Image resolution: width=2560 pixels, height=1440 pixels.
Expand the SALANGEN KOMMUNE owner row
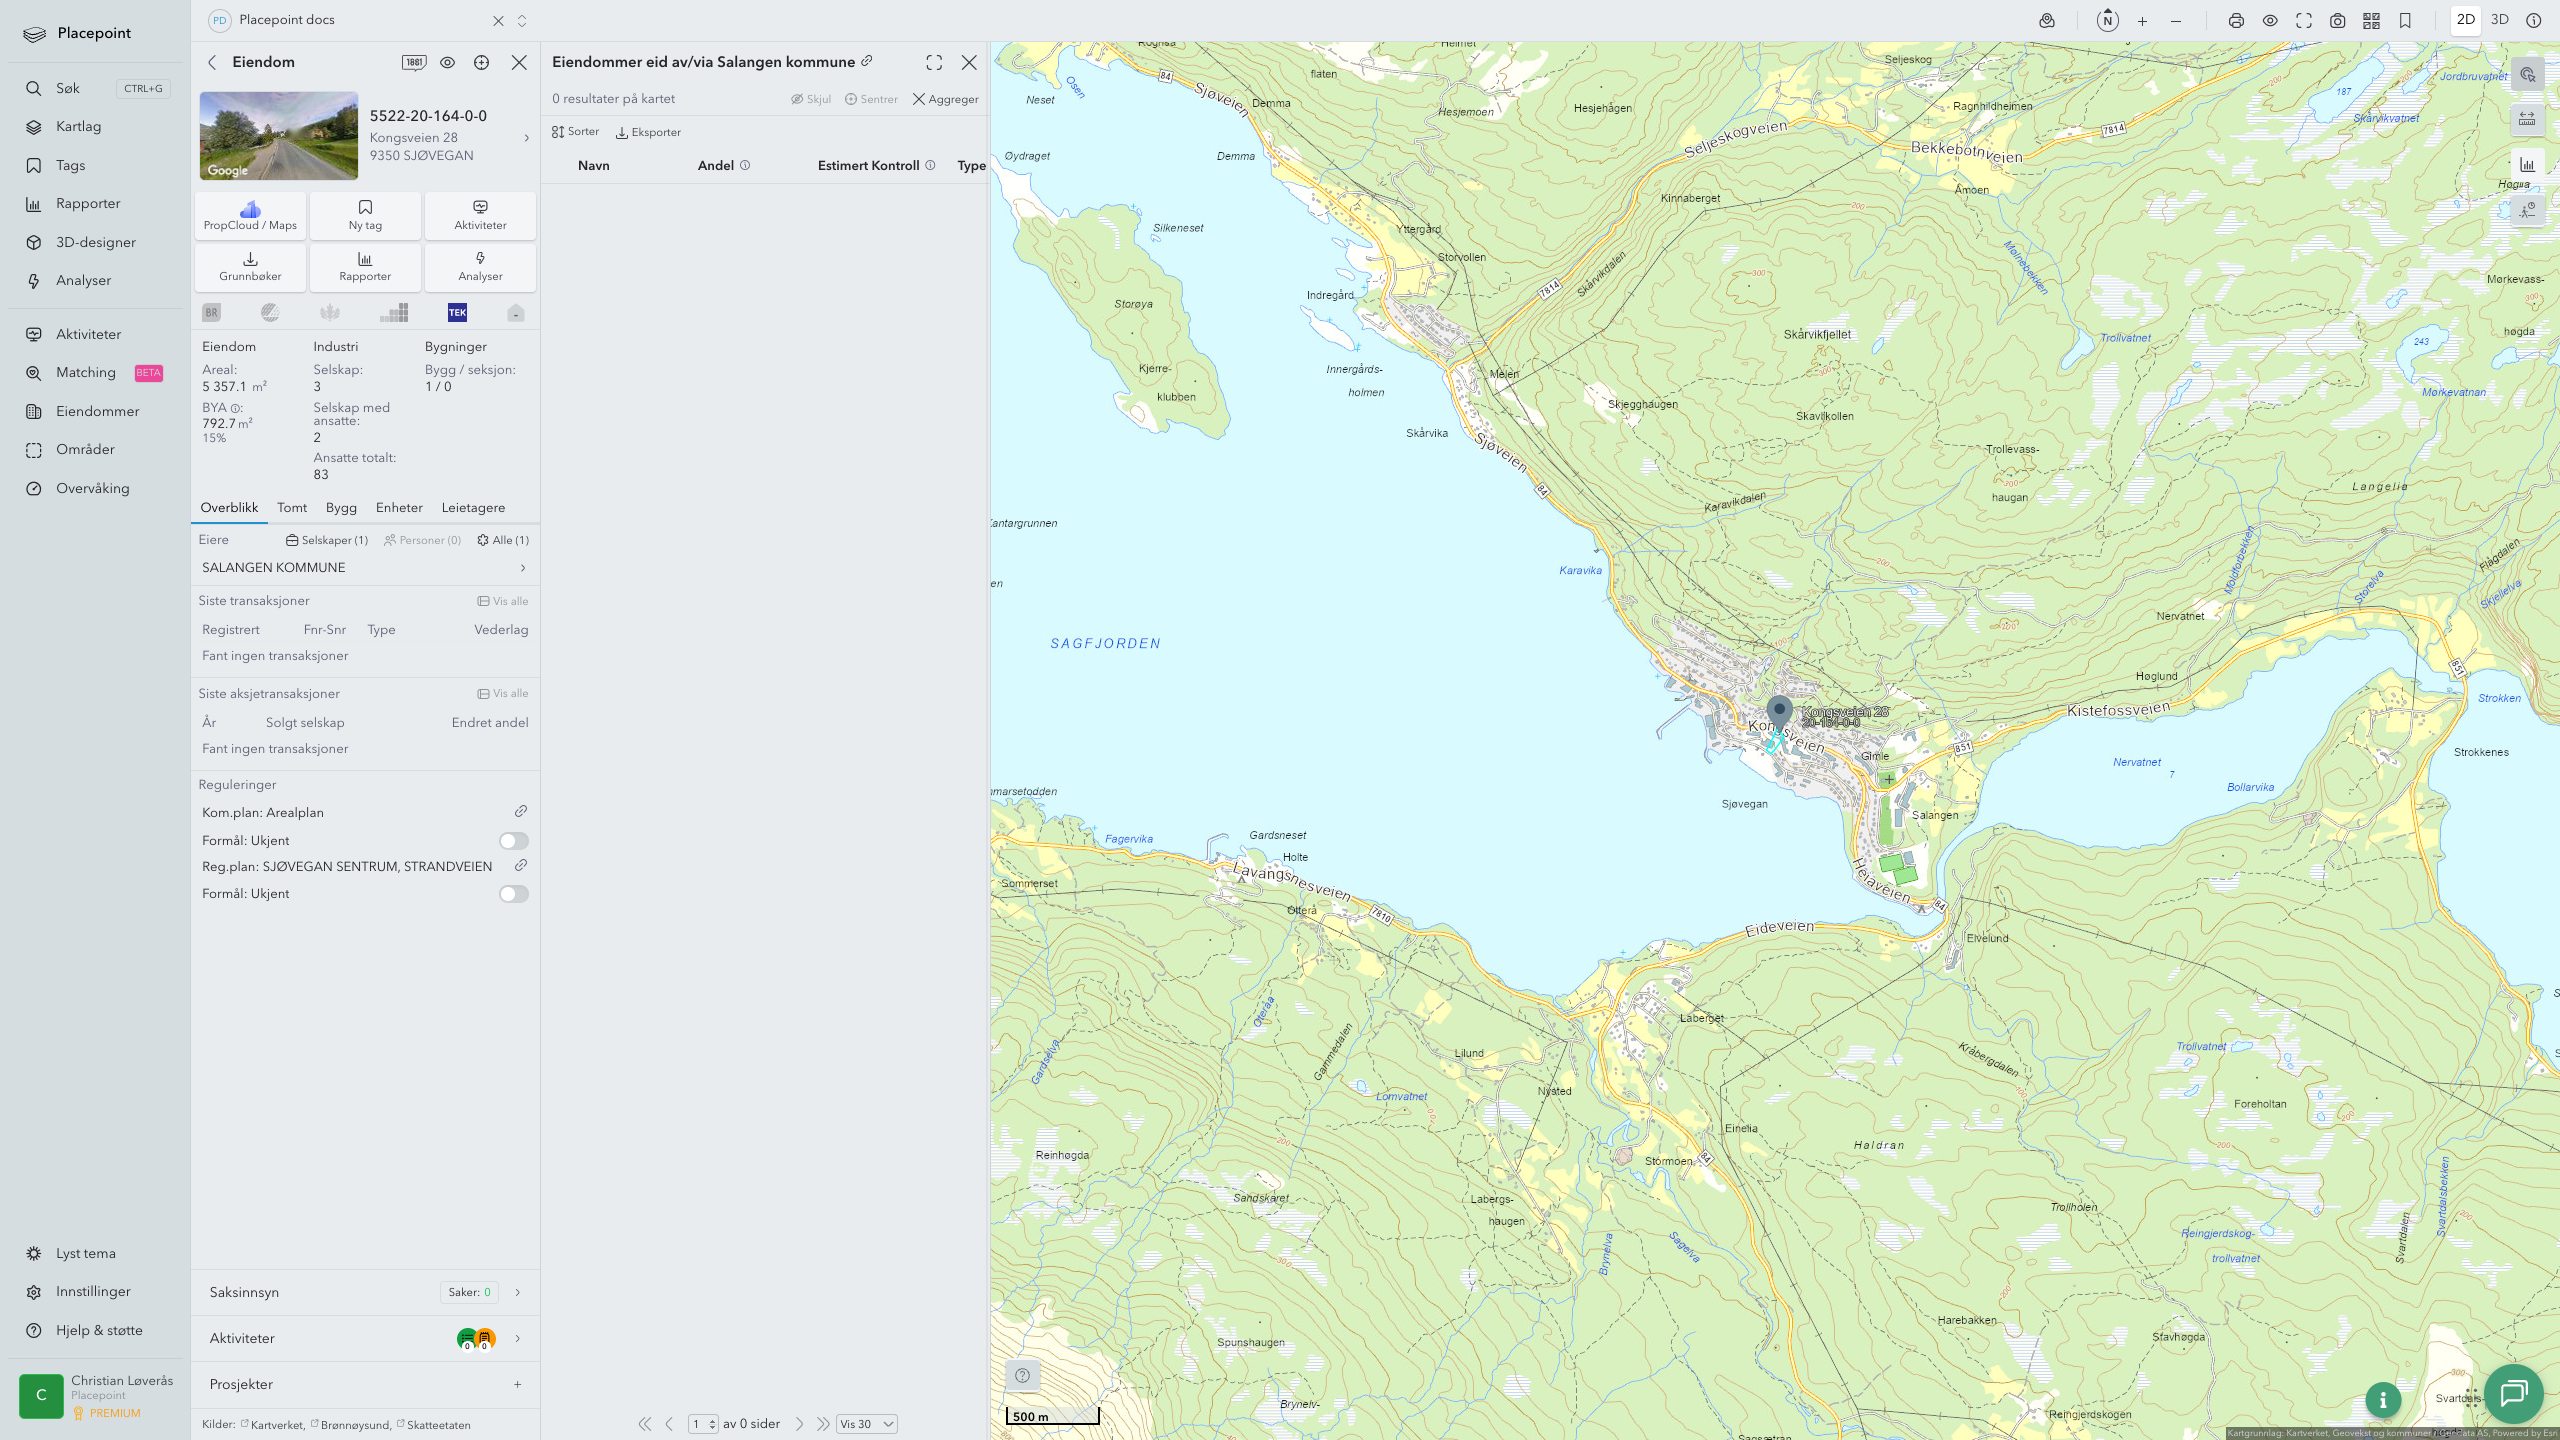click(365, 568)
